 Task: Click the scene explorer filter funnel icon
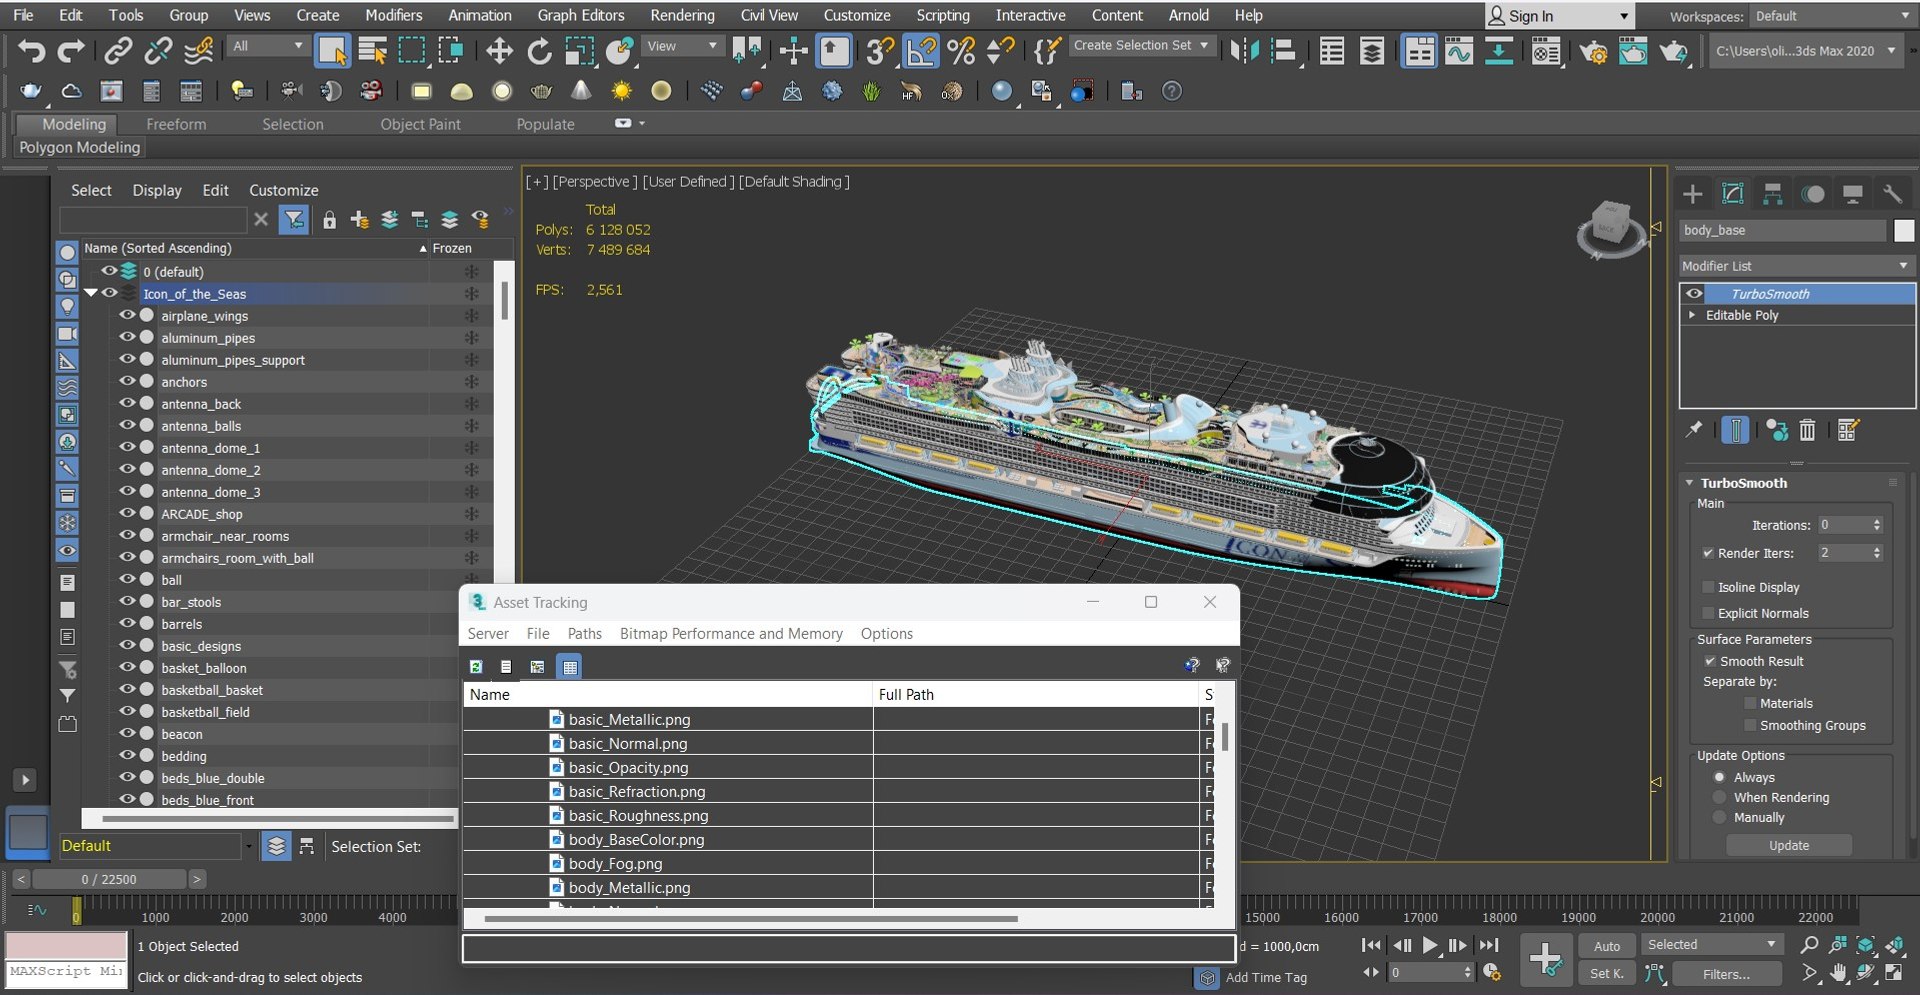294,219
